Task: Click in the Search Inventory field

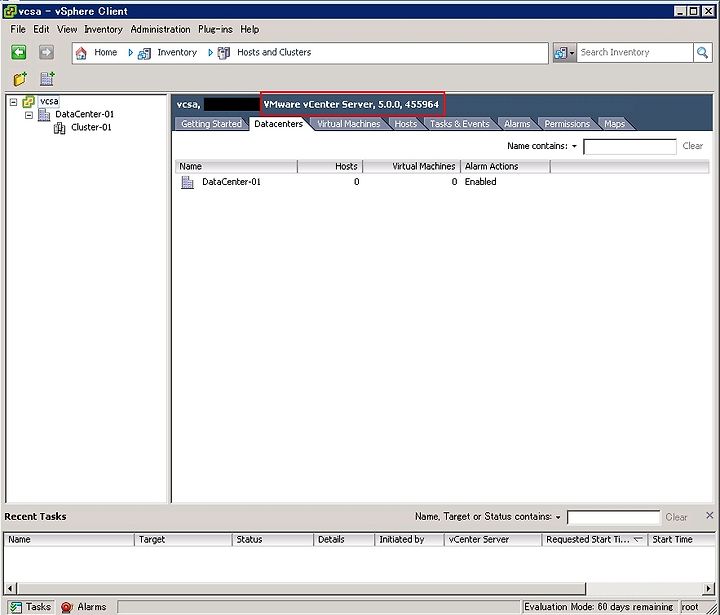Action: pyautogui.click(x=635, y=52)
